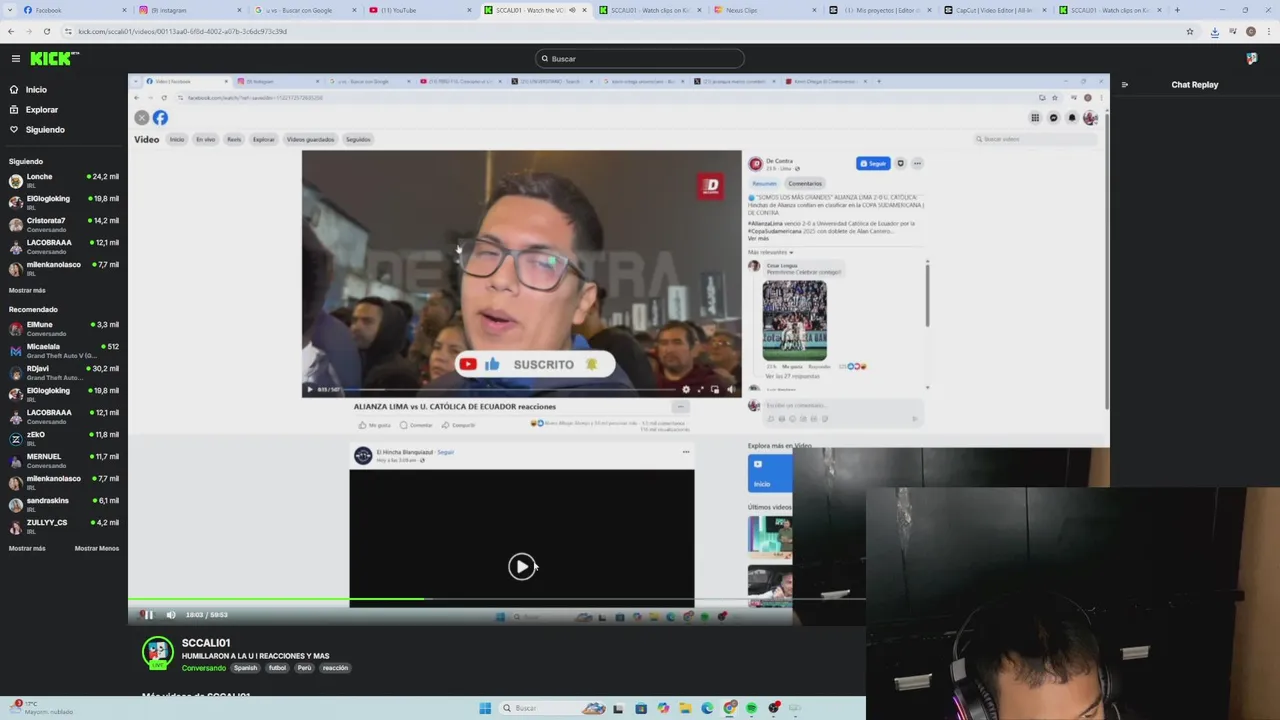Viewport: 1280px width, 720px height.
Task: Pause the Kick VOD playback
Action: pyautogui.click(x=147, y=615)
